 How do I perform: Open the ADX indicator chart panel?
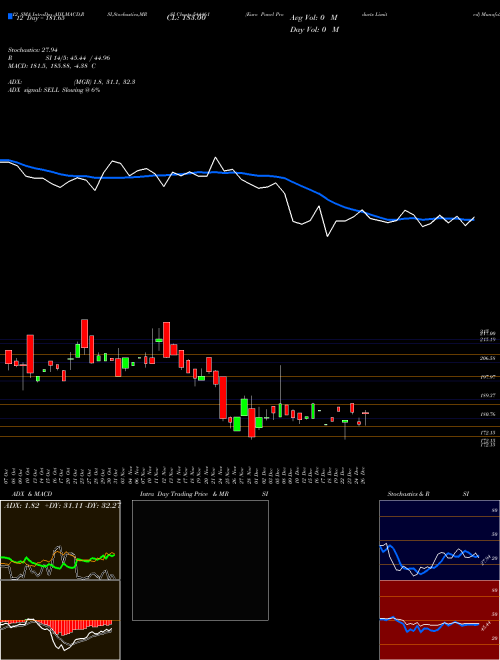coord(60,540)
